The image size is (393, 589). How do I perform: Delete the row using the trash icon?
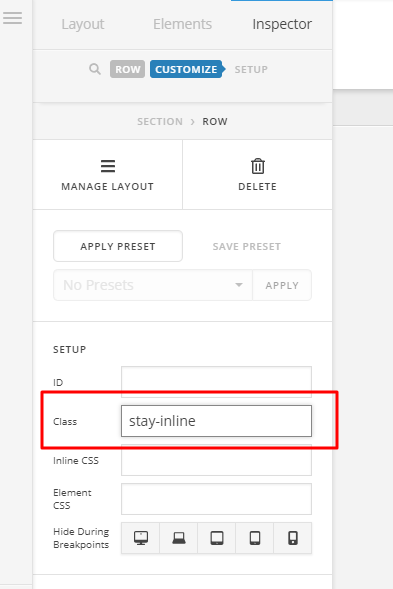coord(258,166)
